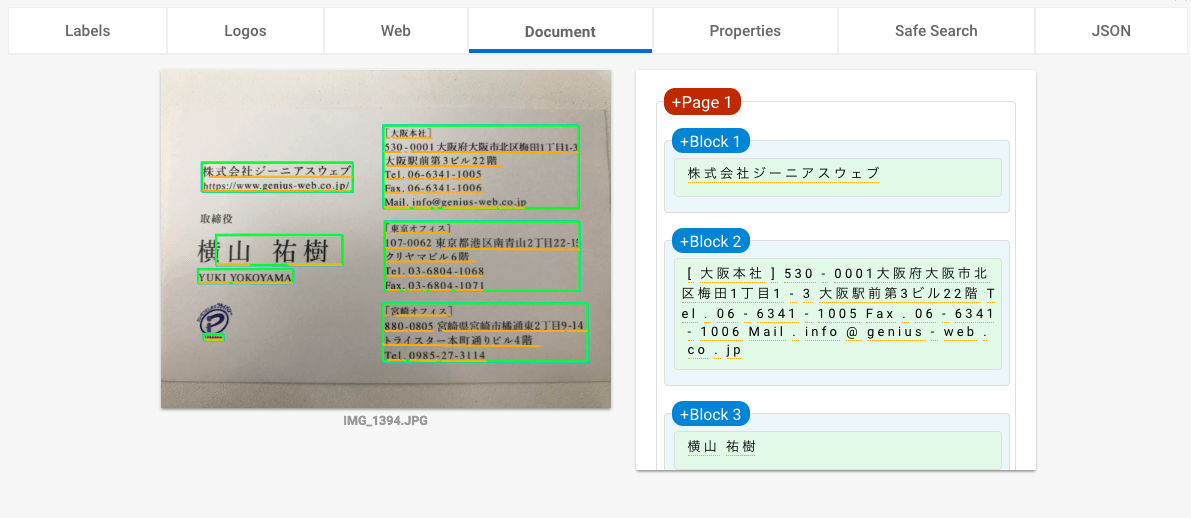Open the Properties tab
The width and height of the screenshot is (1191, 518).
click(745, 31)
